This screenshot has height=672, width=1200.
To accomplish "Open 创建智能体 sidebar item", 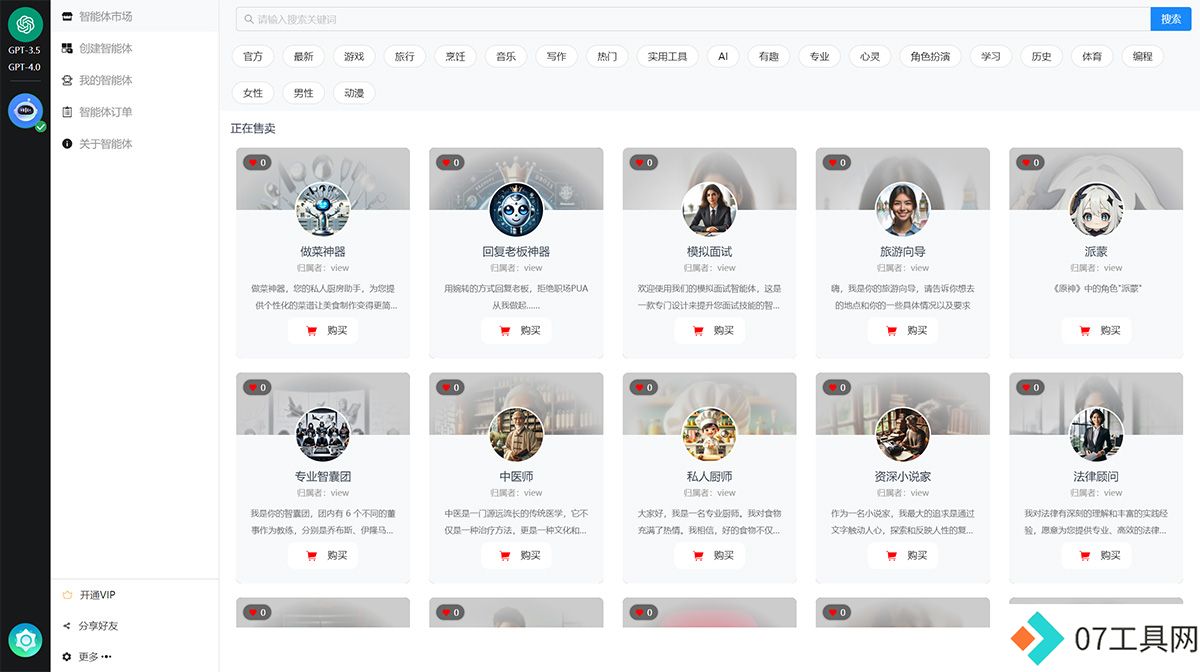I will (x=134, y=48).
